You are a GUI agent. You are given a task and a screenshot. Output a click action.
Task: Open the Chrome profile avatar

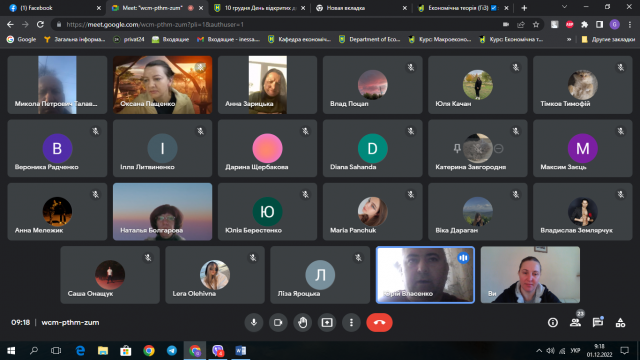point(615,24)
